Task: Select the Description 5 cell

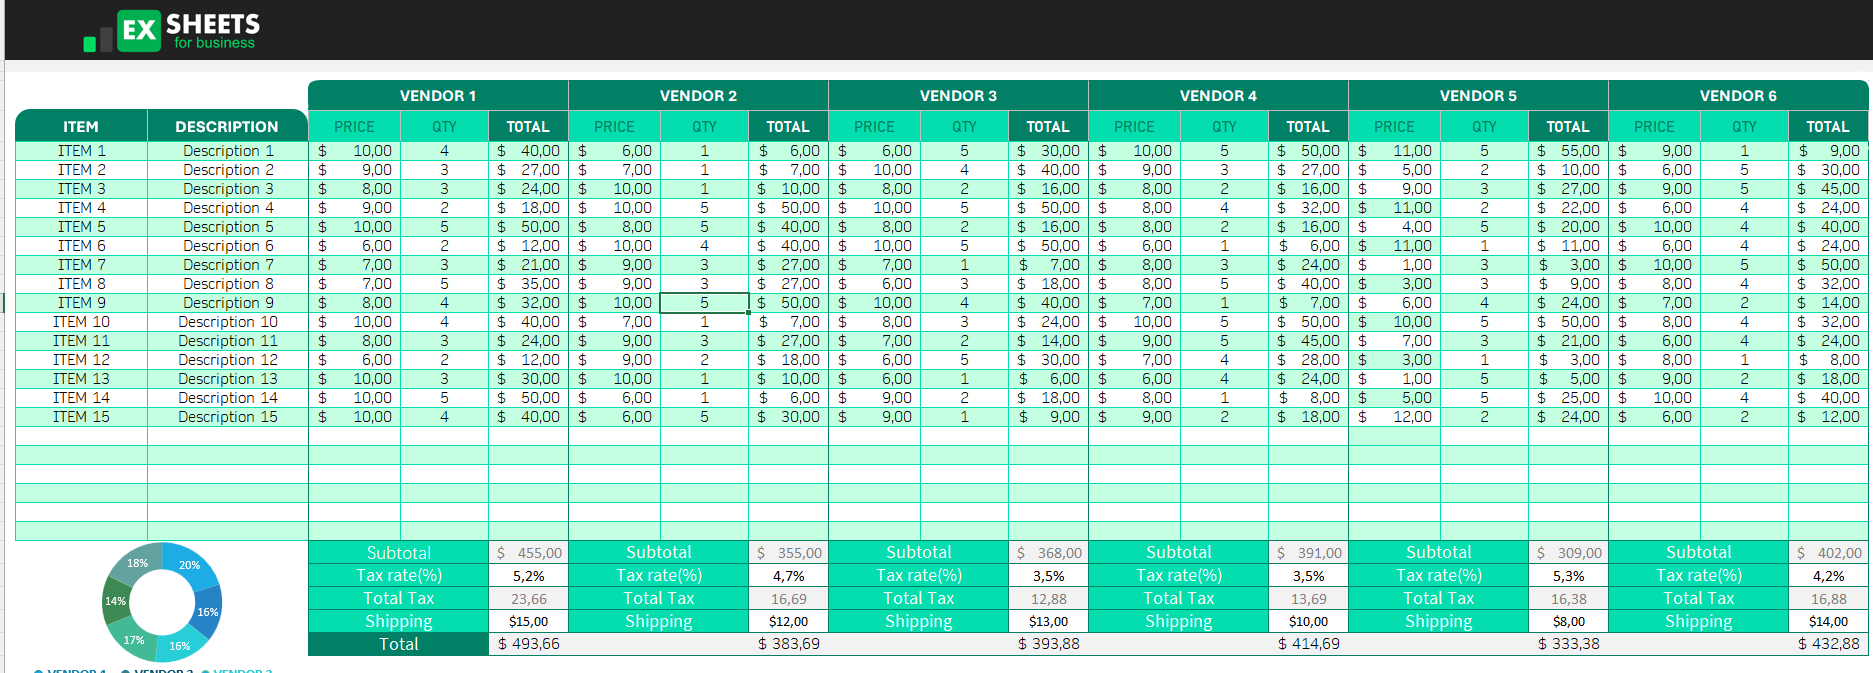Action: click(228, 227)
